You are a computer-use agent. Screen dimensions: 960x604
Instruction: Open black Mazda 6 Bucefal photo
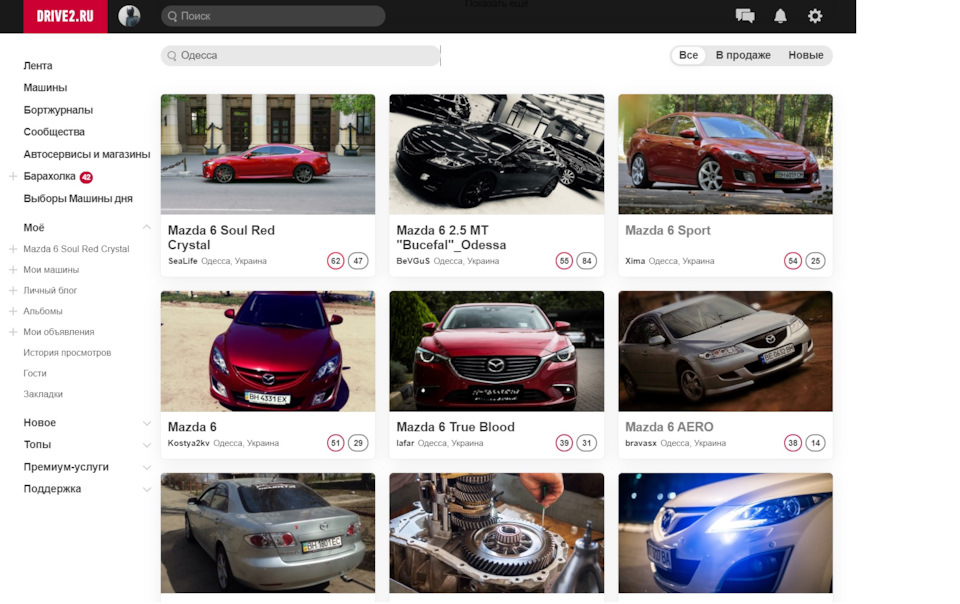(497, 154)
